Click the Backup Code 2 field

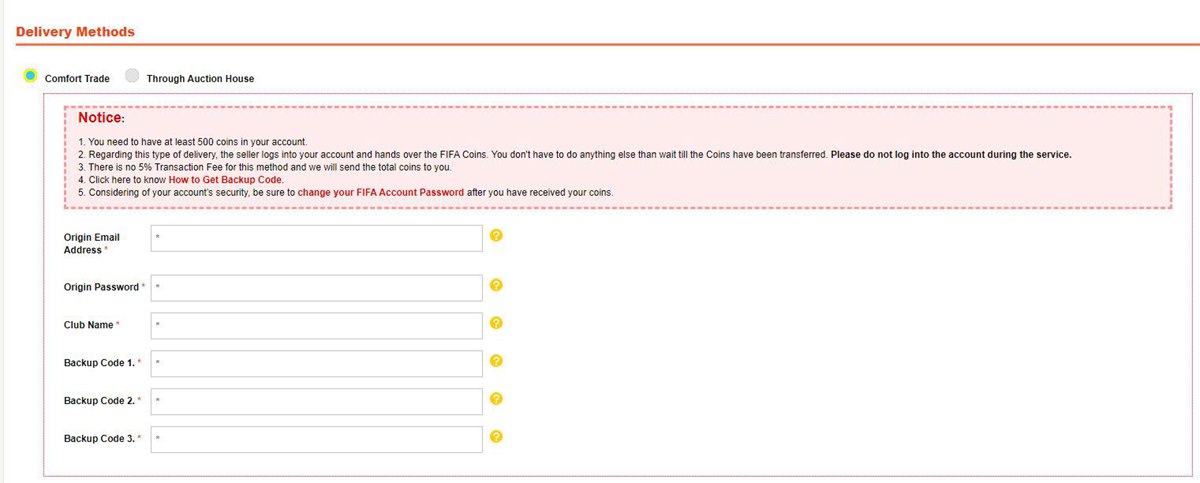coord(317,402)
